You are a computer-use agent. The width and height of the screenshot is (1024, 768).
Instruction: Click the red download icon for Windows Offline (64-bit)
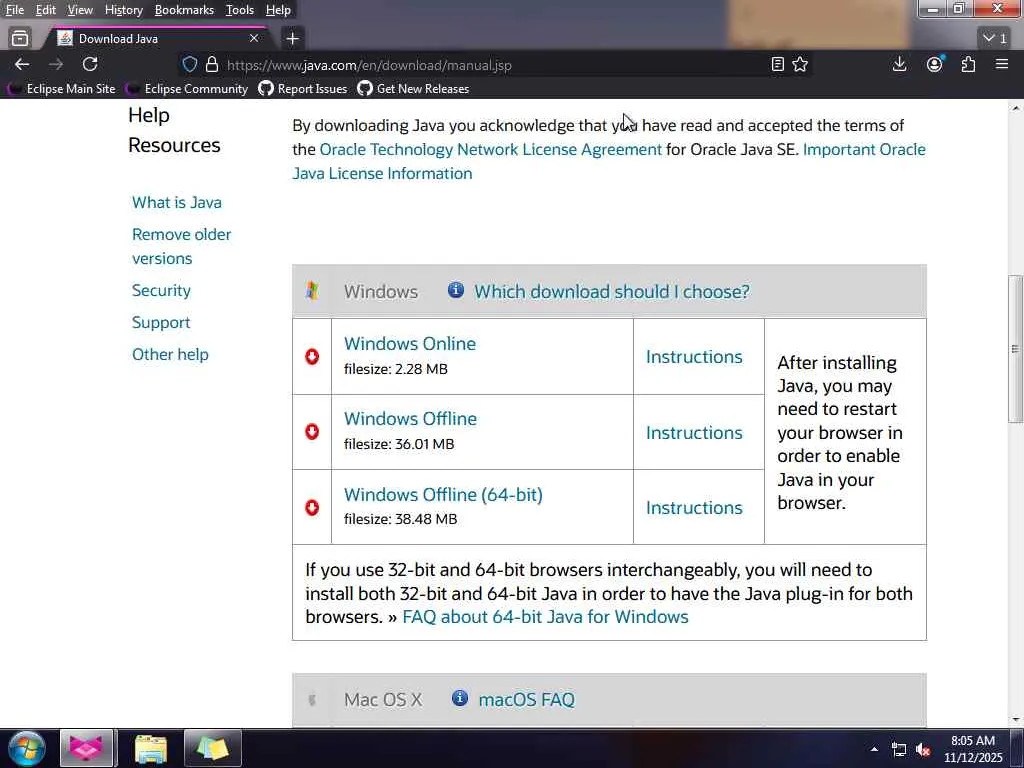click(x=312, y=507)
